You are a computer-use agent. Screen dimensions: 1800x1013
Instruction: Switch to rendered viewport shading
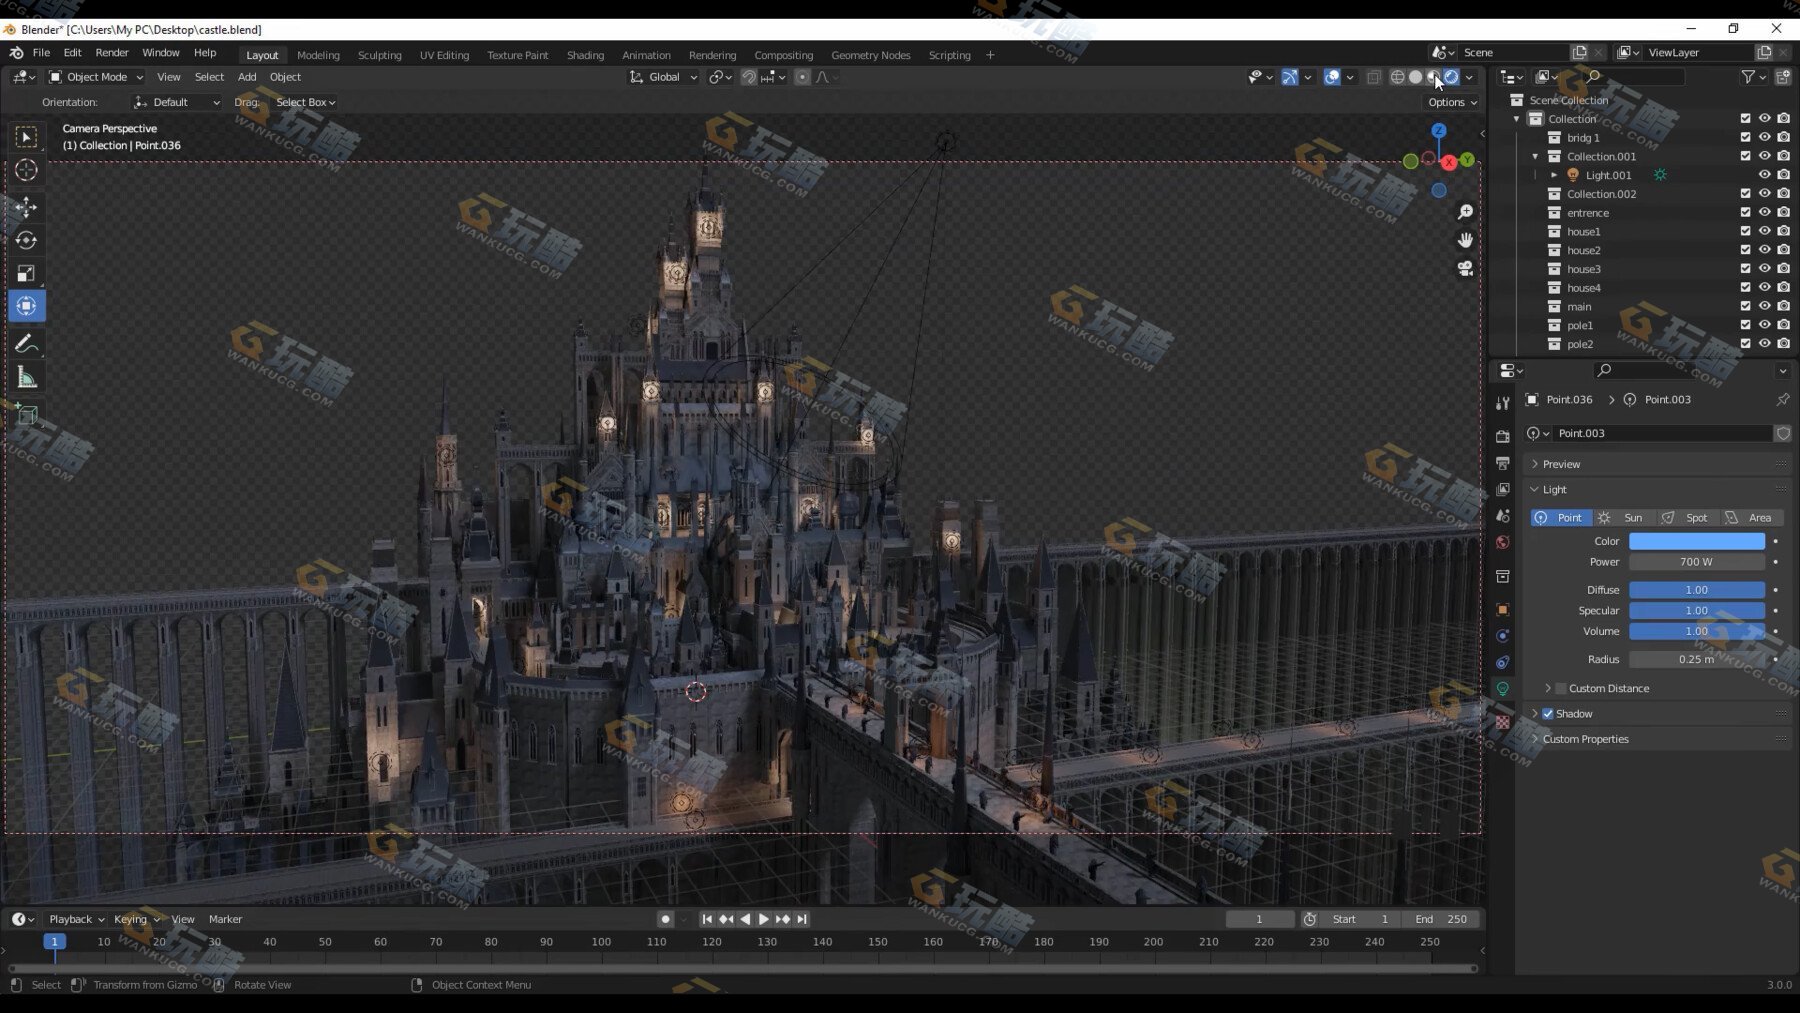pyautogui.click(x=1451, y=77)
